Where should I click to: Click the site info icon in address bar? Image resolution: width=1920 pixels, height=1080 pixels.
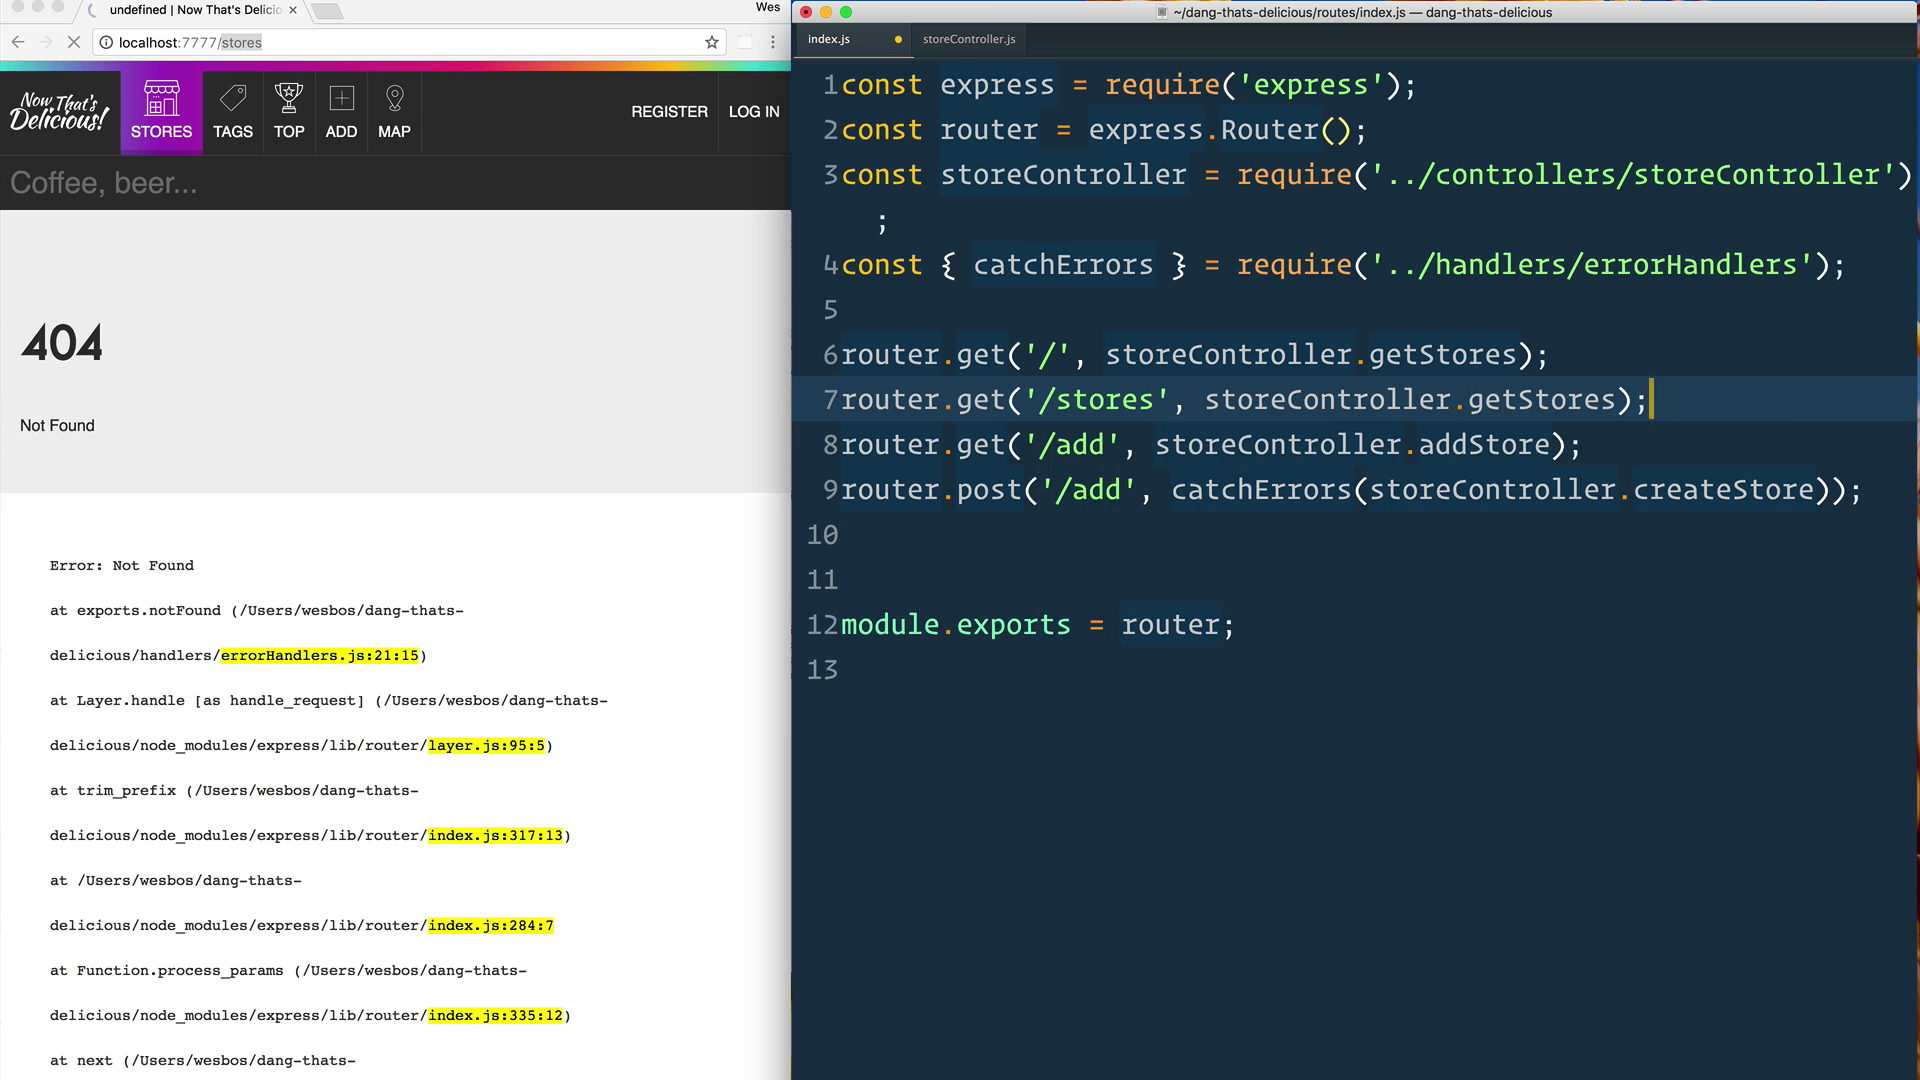coord(106,42)
